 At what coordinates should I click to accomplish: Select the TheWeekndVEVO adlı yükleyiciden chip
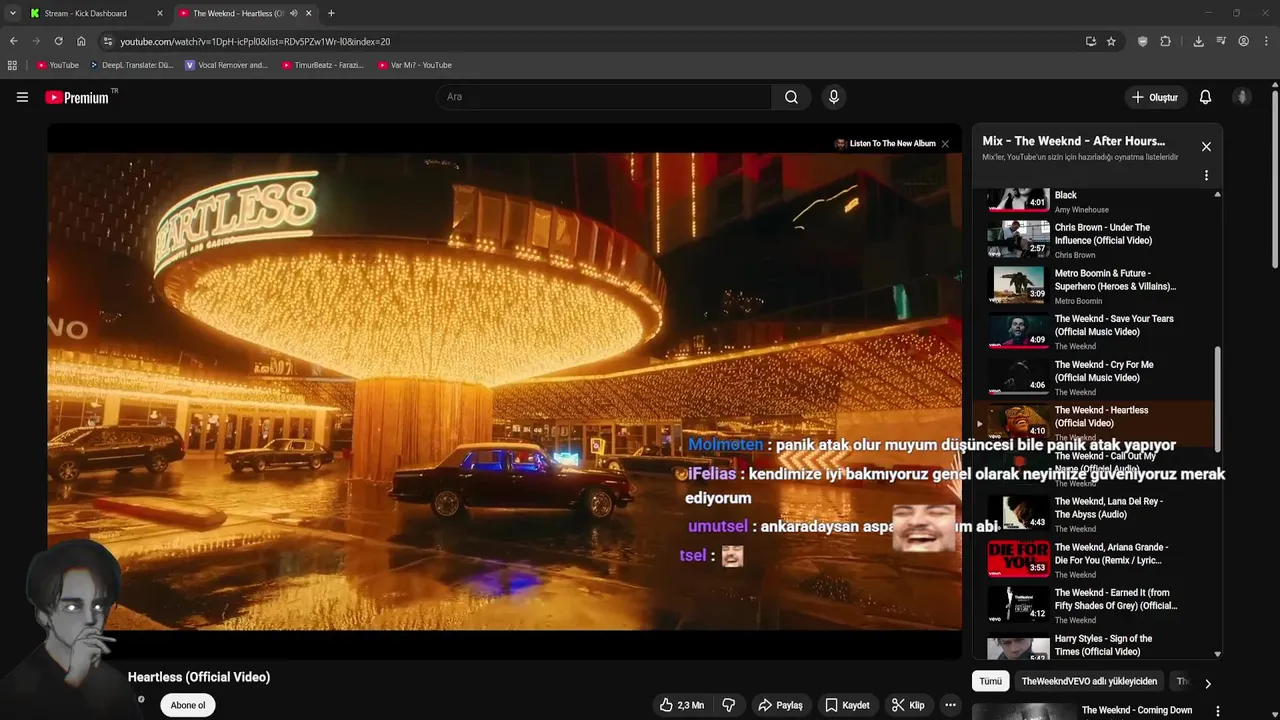[x=1089, y=681]
